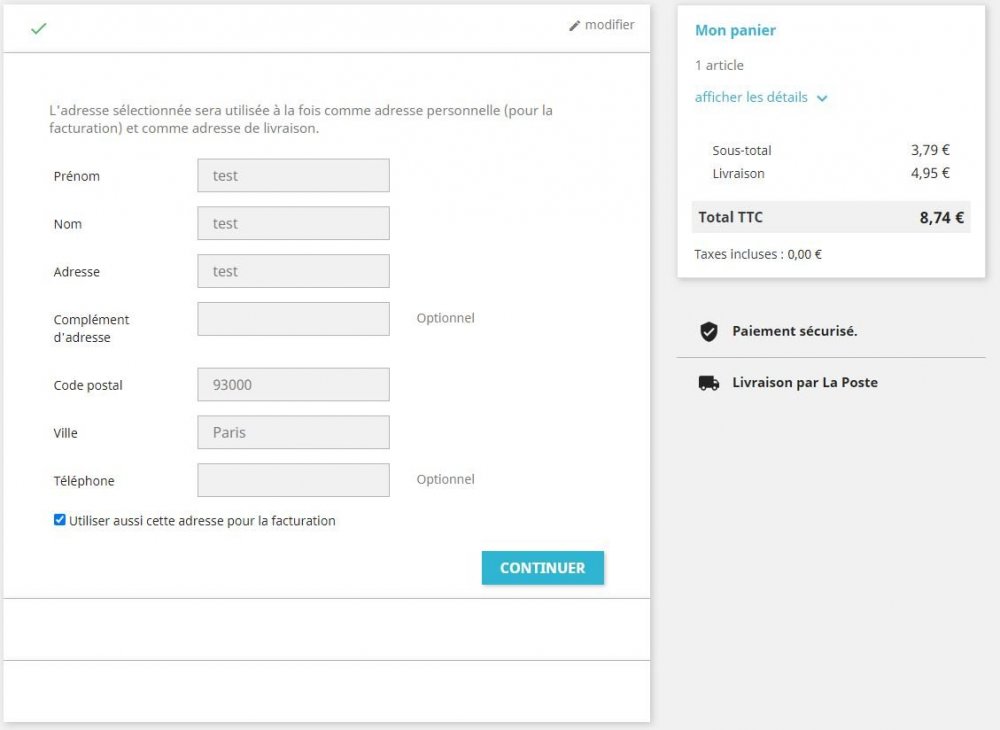Image resolution: width=1000 pixels, height=730 pixels.
Task: Focus the Code postal field
Action: click(293, 385)
